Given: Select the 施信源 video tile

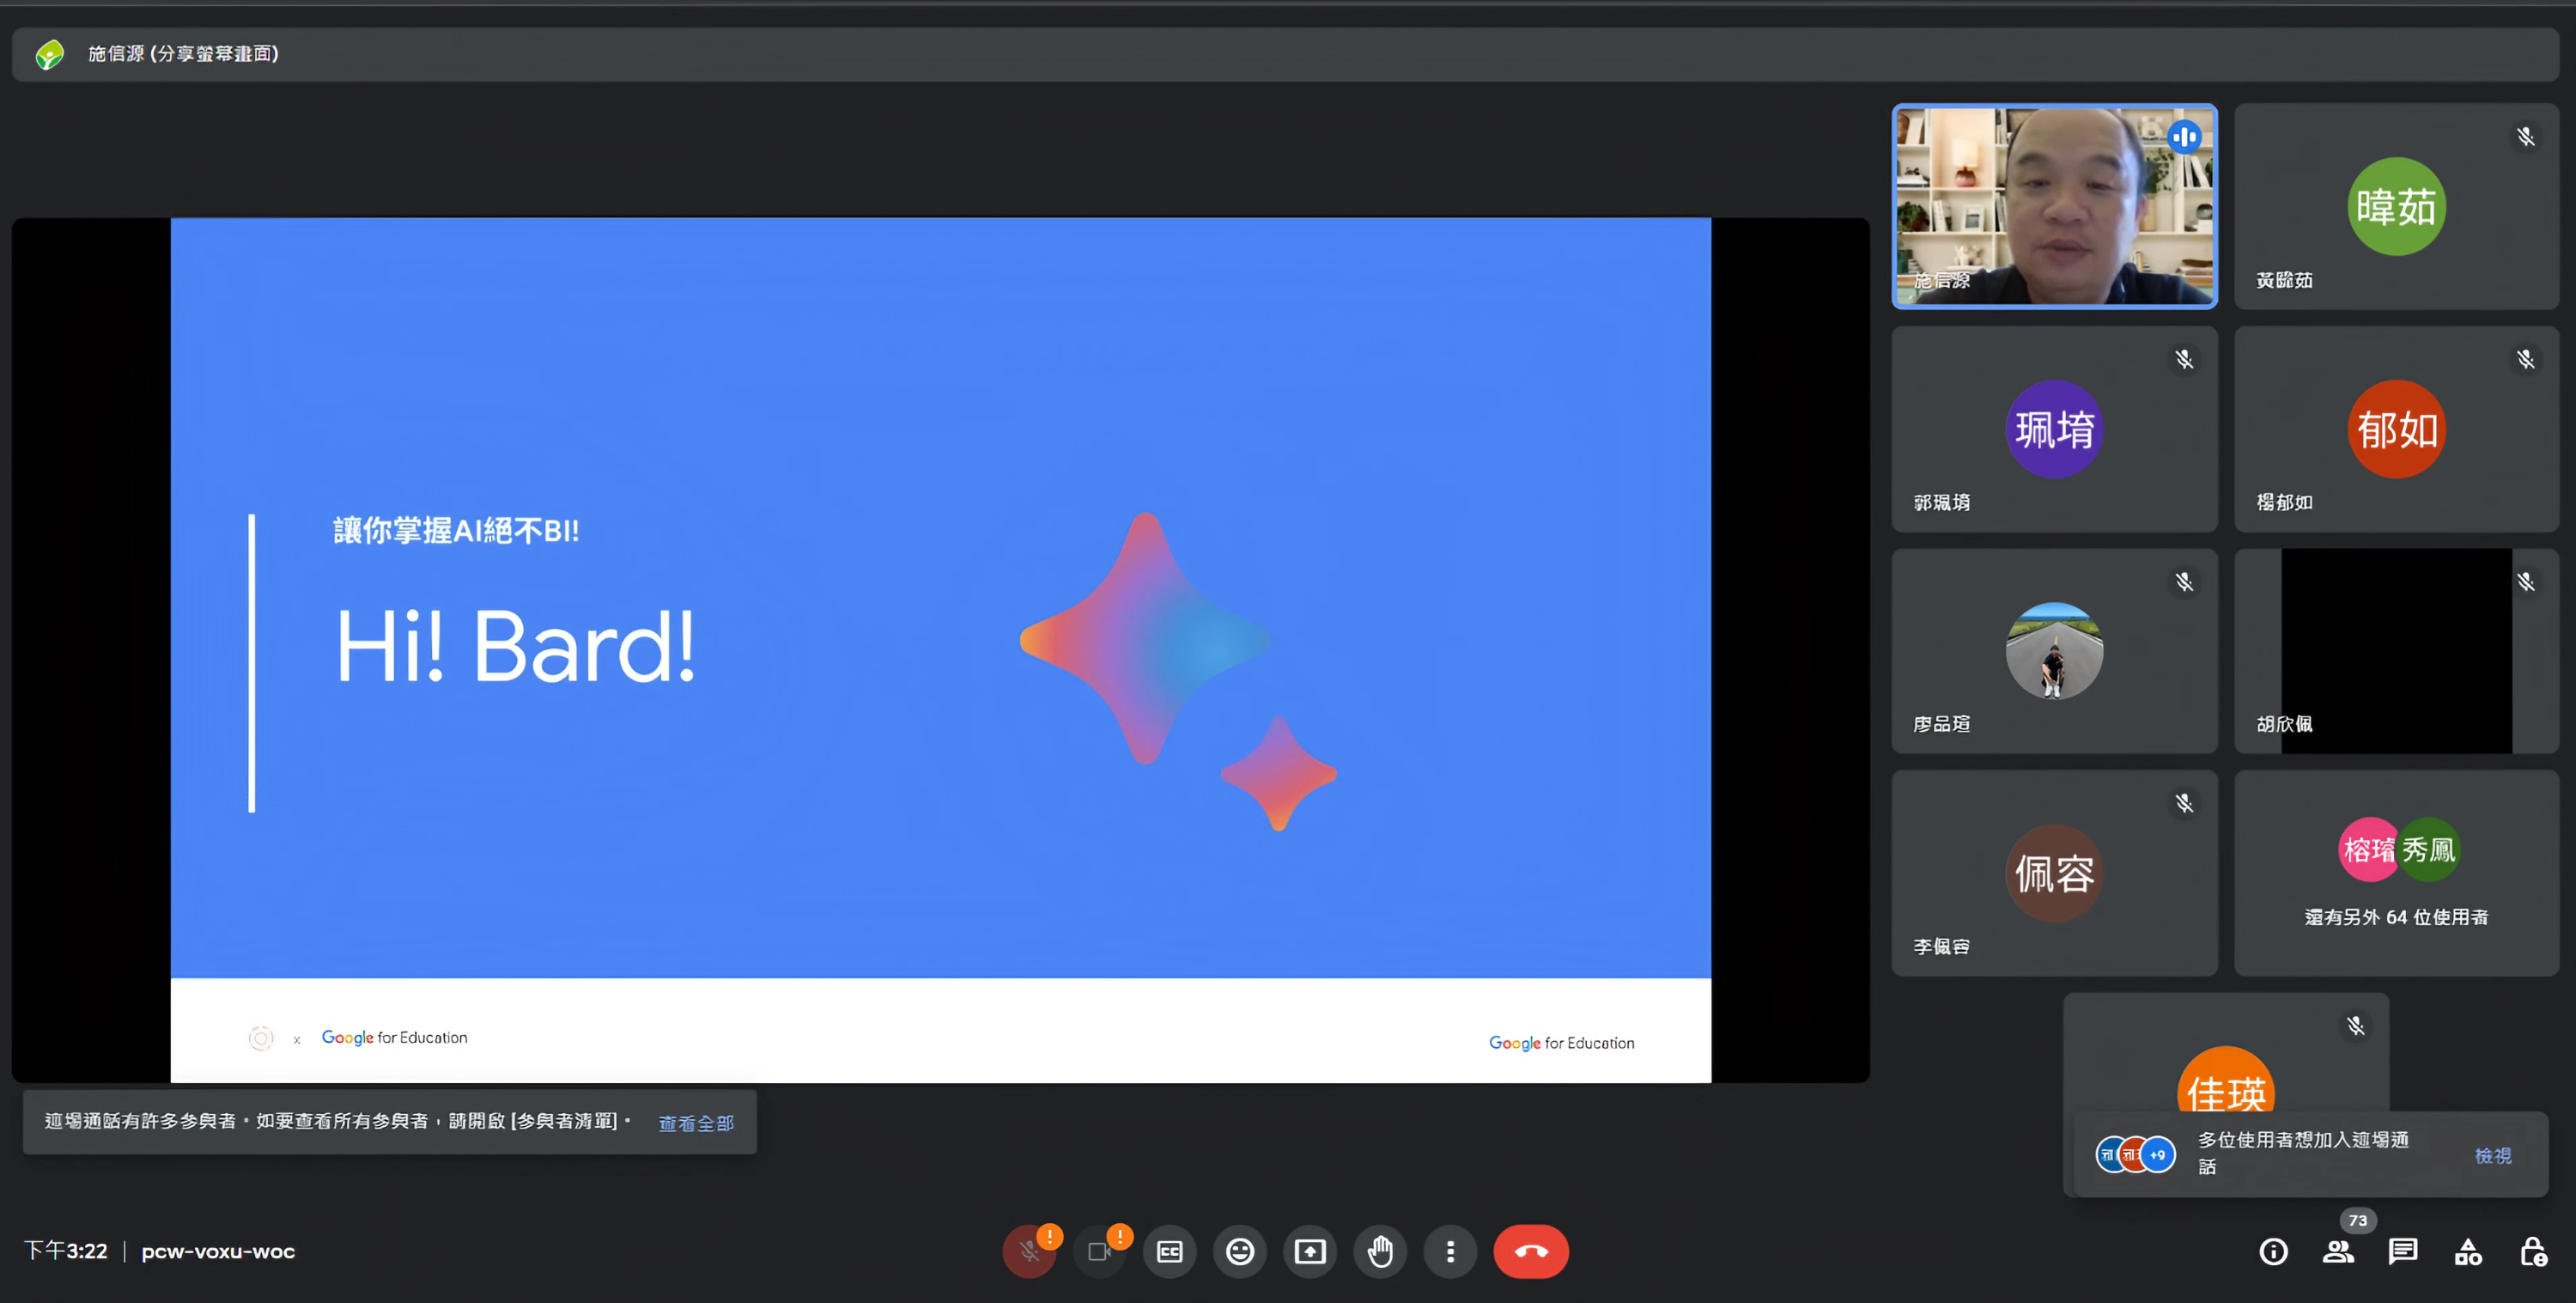Looking at the screenshot, I should point(2055,206).
